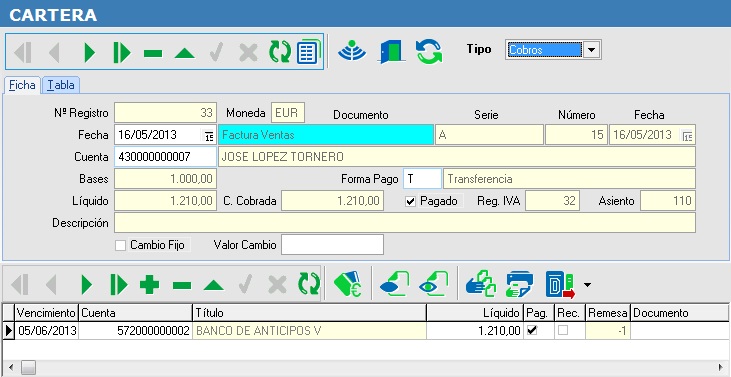Jump to last row in lower navigator
The width and height of the screenshot is (731, 377).
[x=118, y=284]
